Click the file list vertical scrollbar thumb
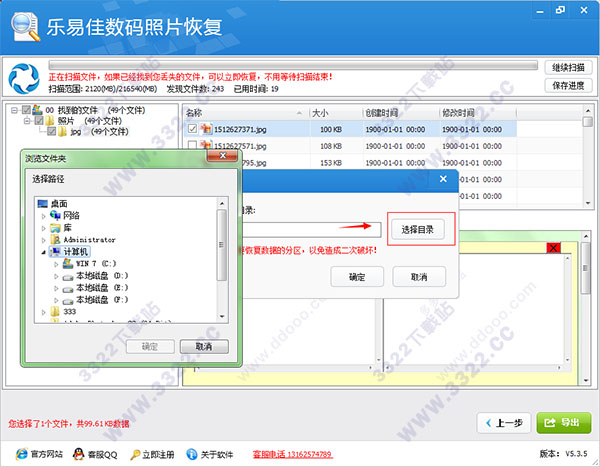 pyautogui.click(x=587, y=122)
